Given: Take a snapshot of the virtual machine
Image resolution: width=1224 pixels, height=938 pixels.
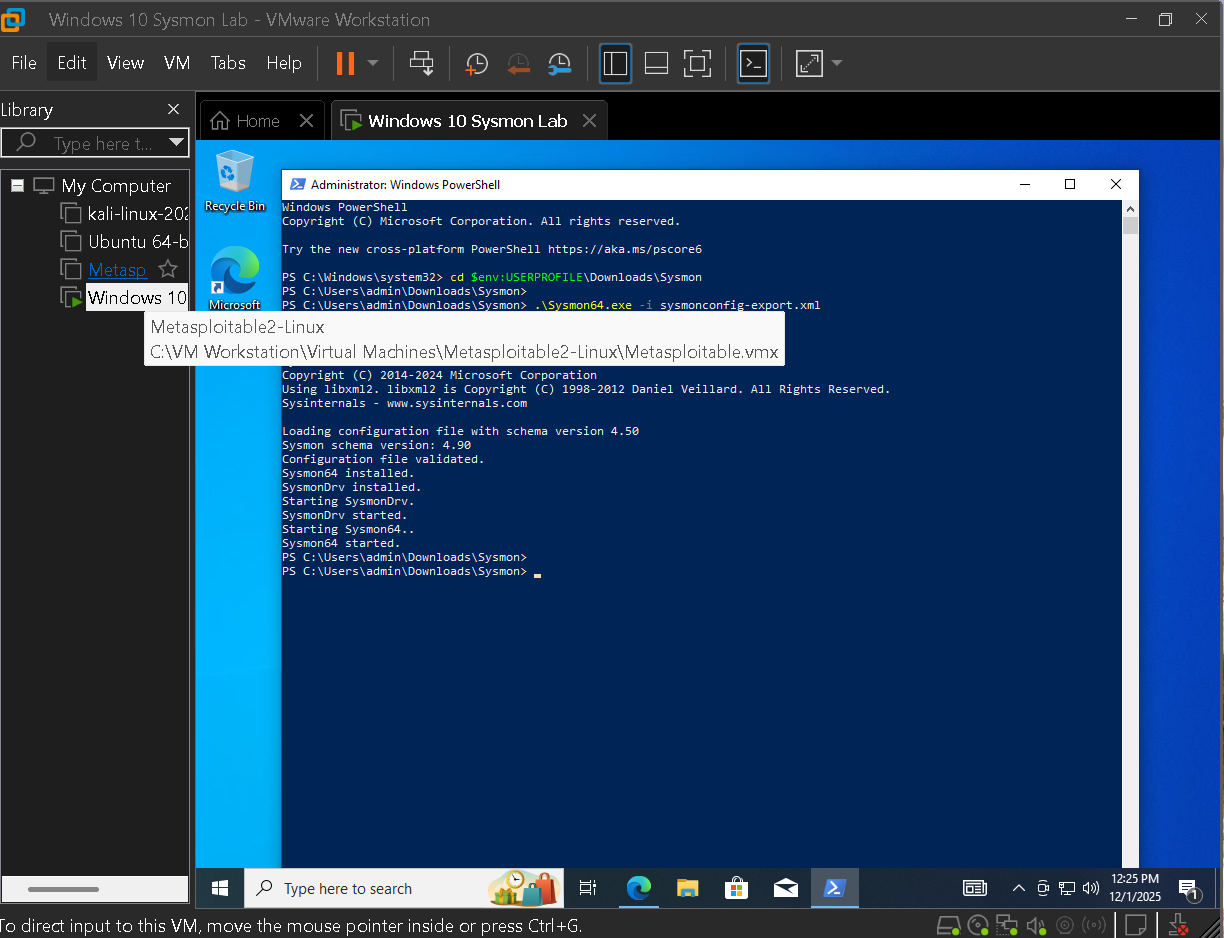Looking at the screenshot, I should 476,63.
